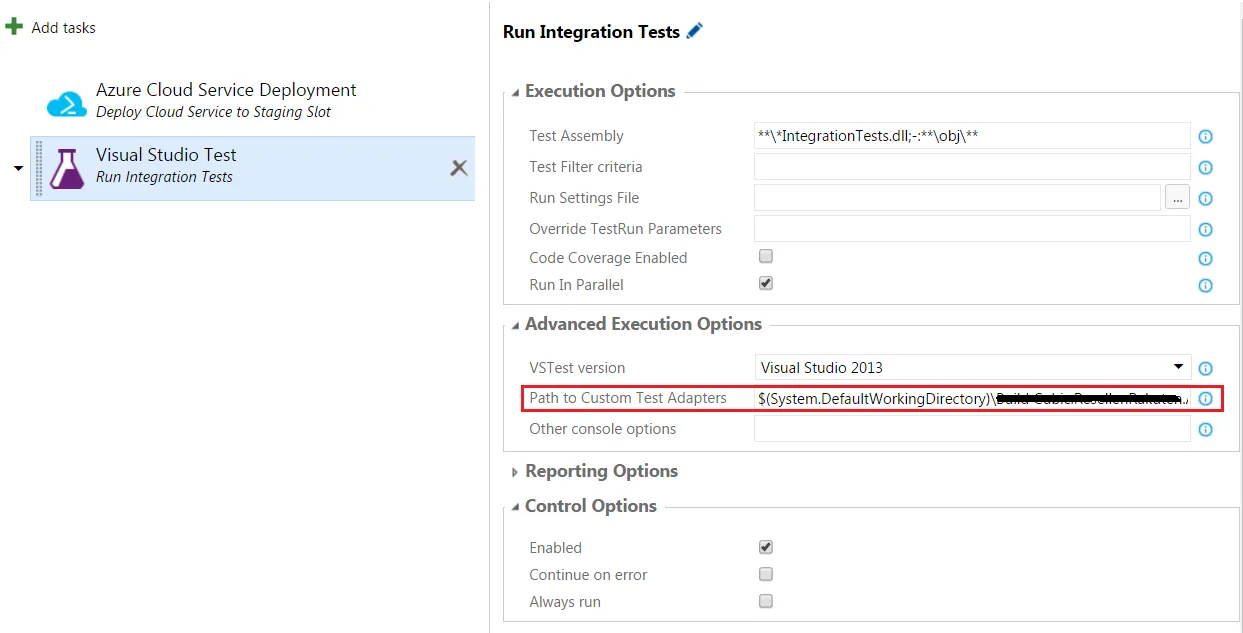Toggle the Continue on error checkbox

(x=766, y=574)
